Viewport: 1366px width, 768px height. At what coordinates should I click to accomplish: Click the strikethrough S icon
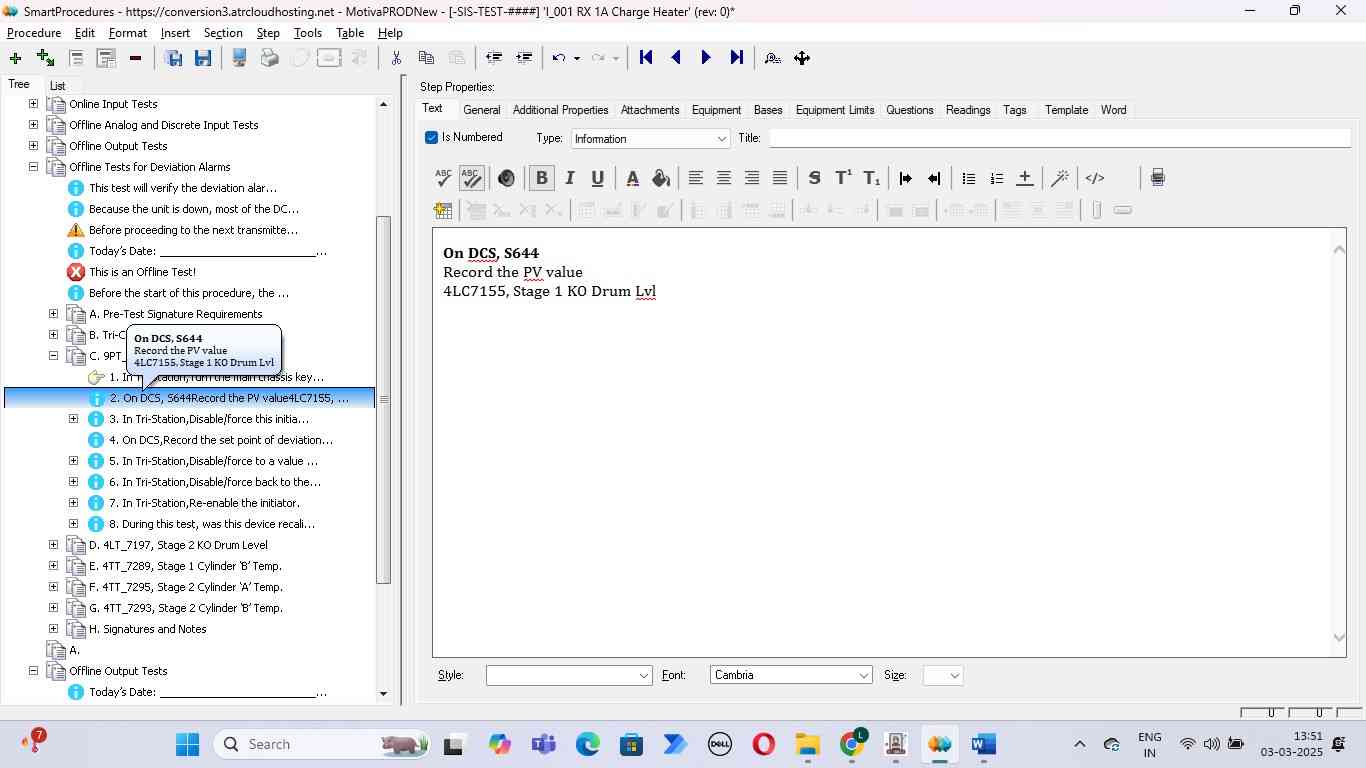coord(814,178)
